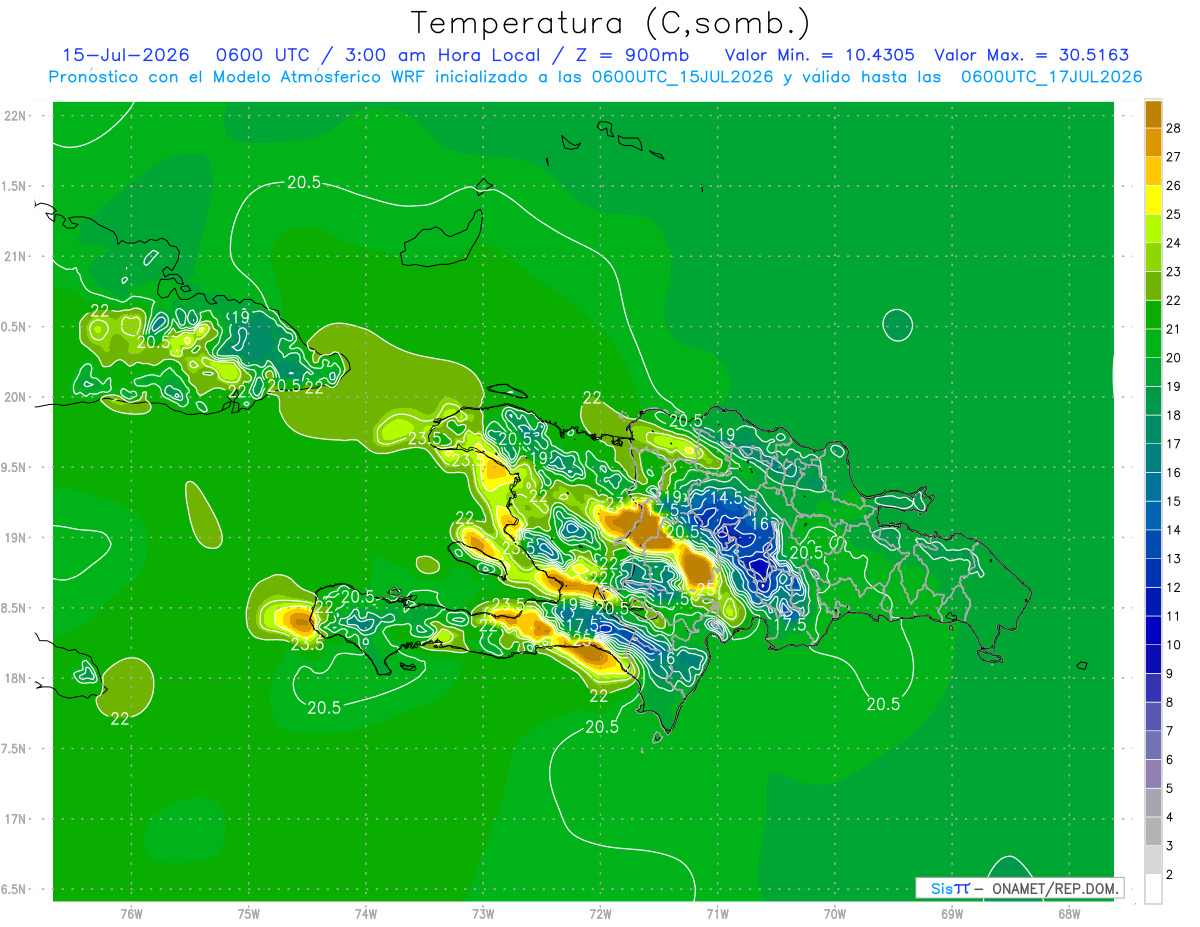The height and width of the screenshot is (927, 1200).
Task: Click the '20N' latitude axis label
Action: 14,397
